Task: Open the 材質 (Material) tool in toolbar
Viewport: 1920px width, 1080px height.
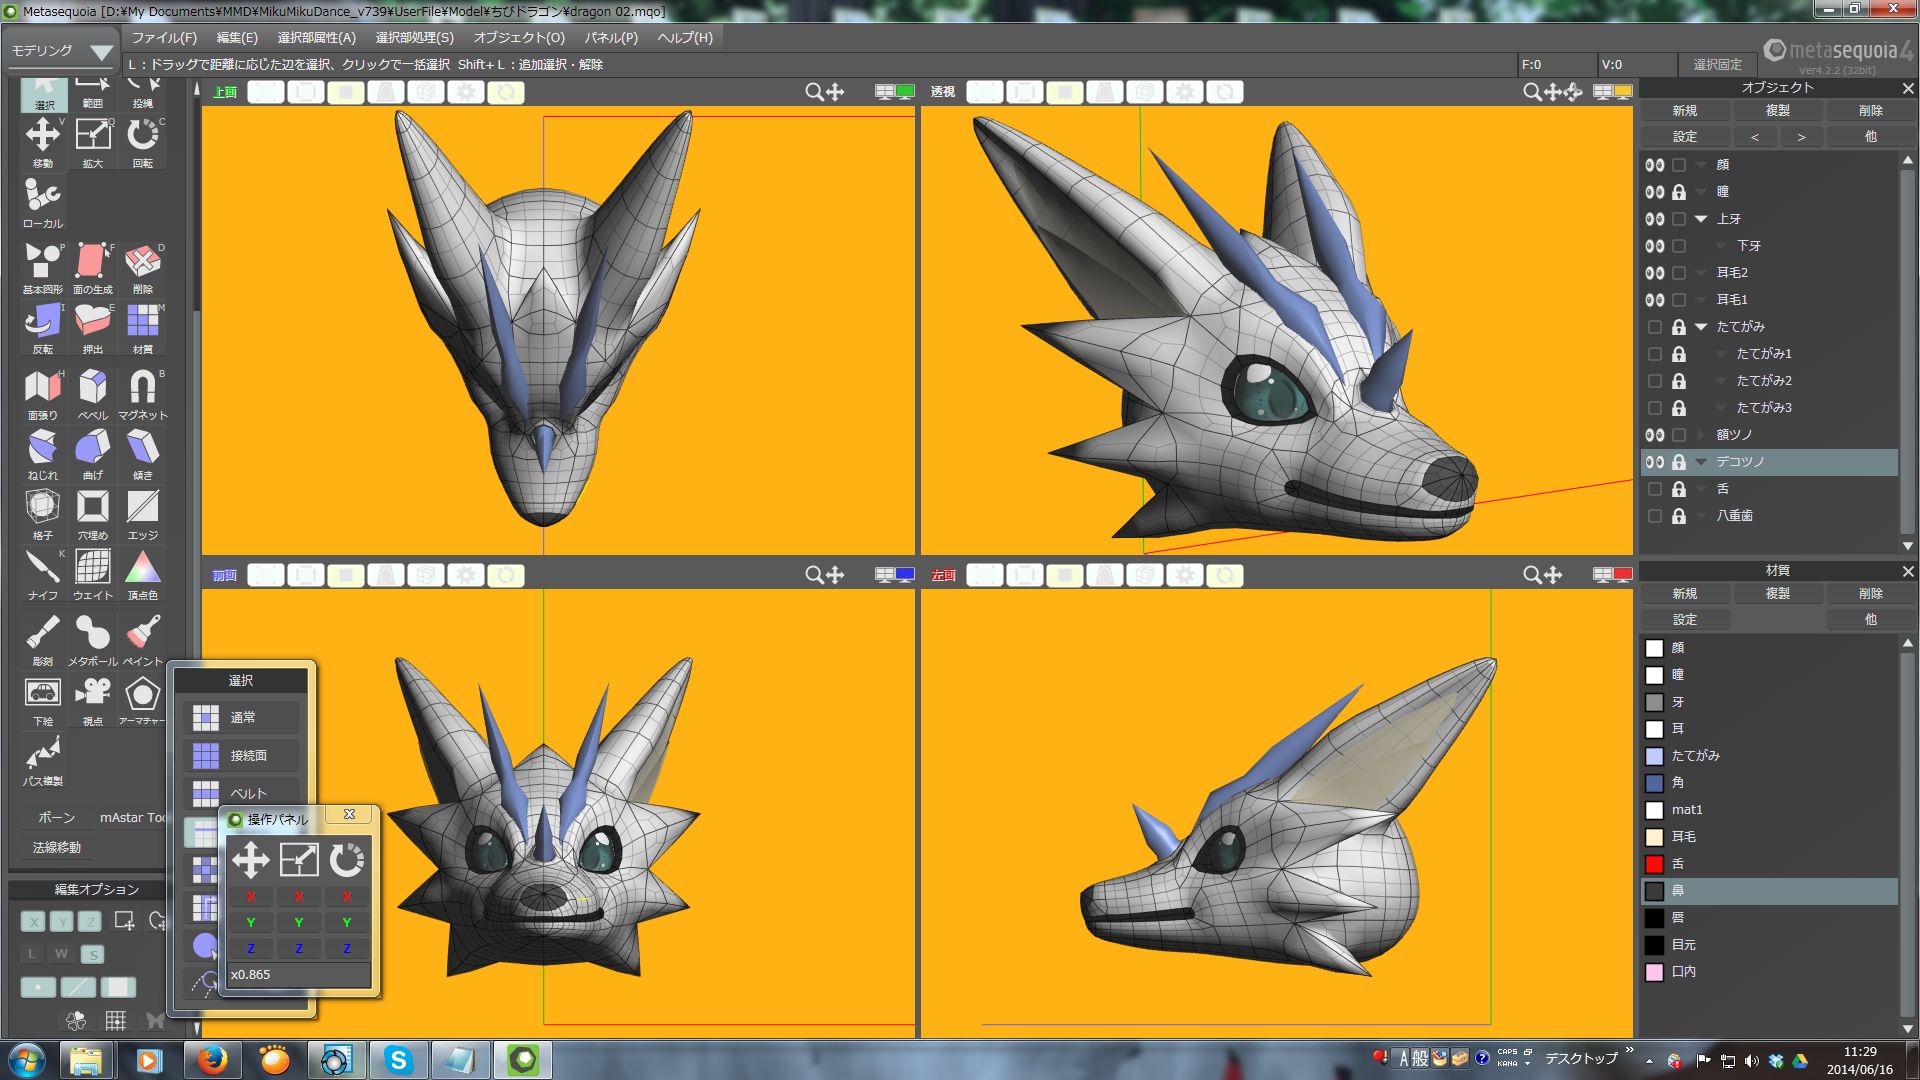Action: (x=143, y=328)
